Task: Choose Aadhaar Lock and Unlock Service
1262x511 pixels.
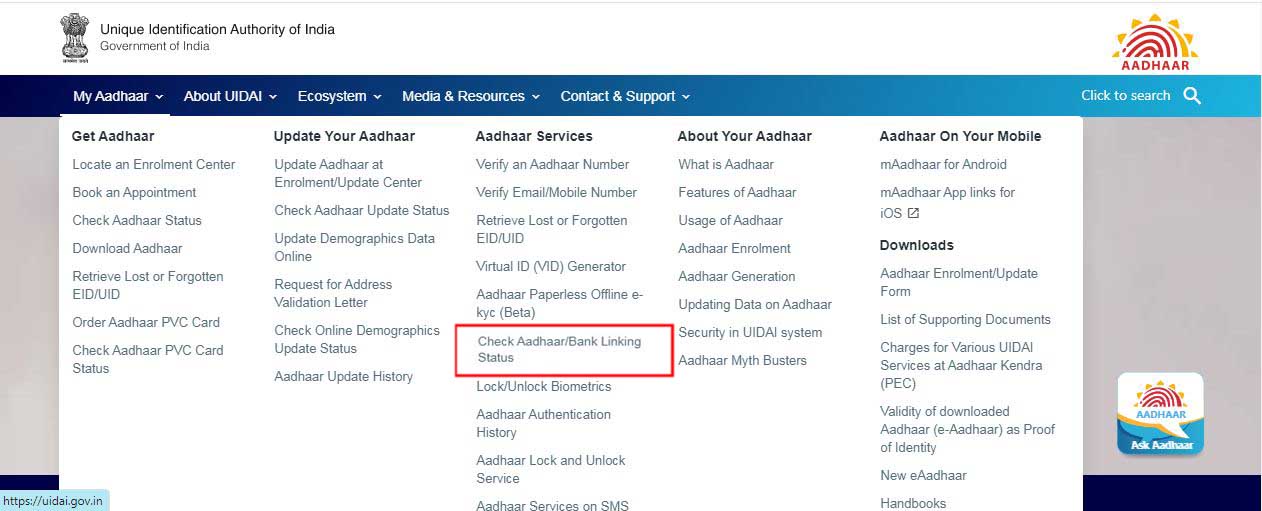Action: pos(551,469)
